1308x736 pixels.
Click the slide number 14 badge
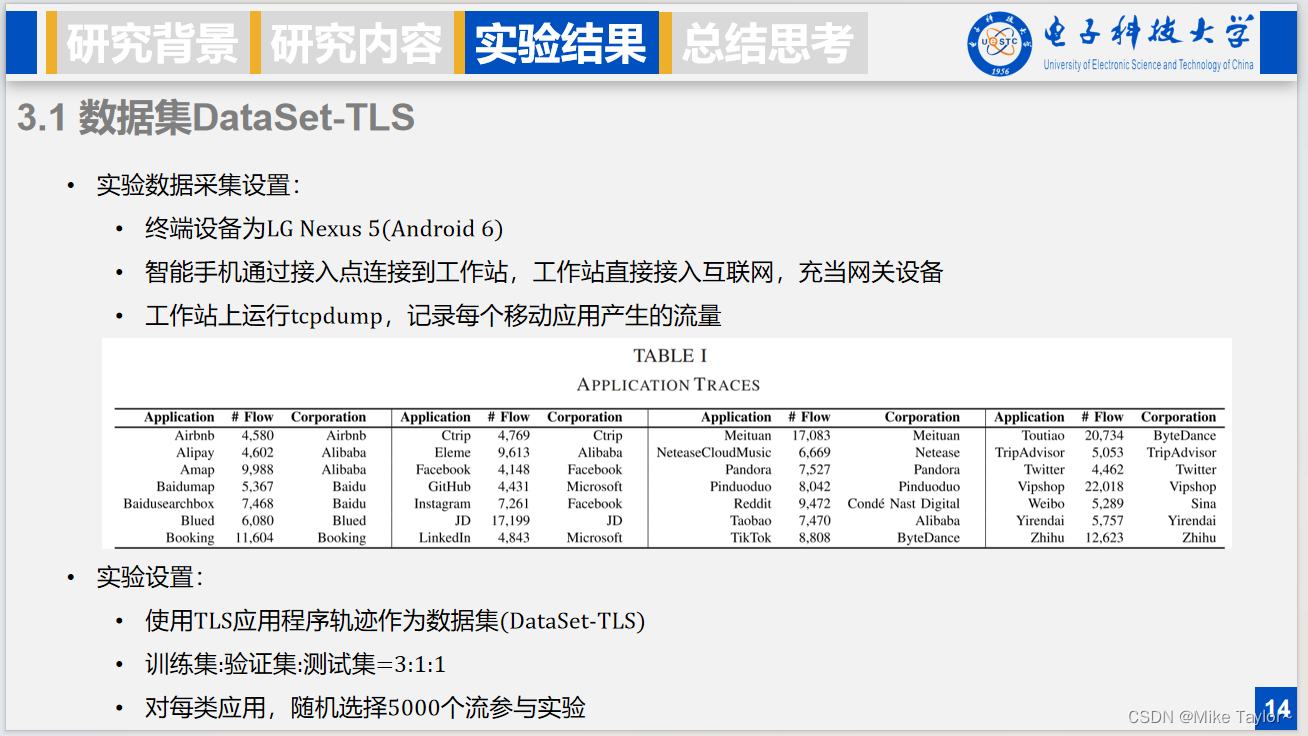[1276, 708]
